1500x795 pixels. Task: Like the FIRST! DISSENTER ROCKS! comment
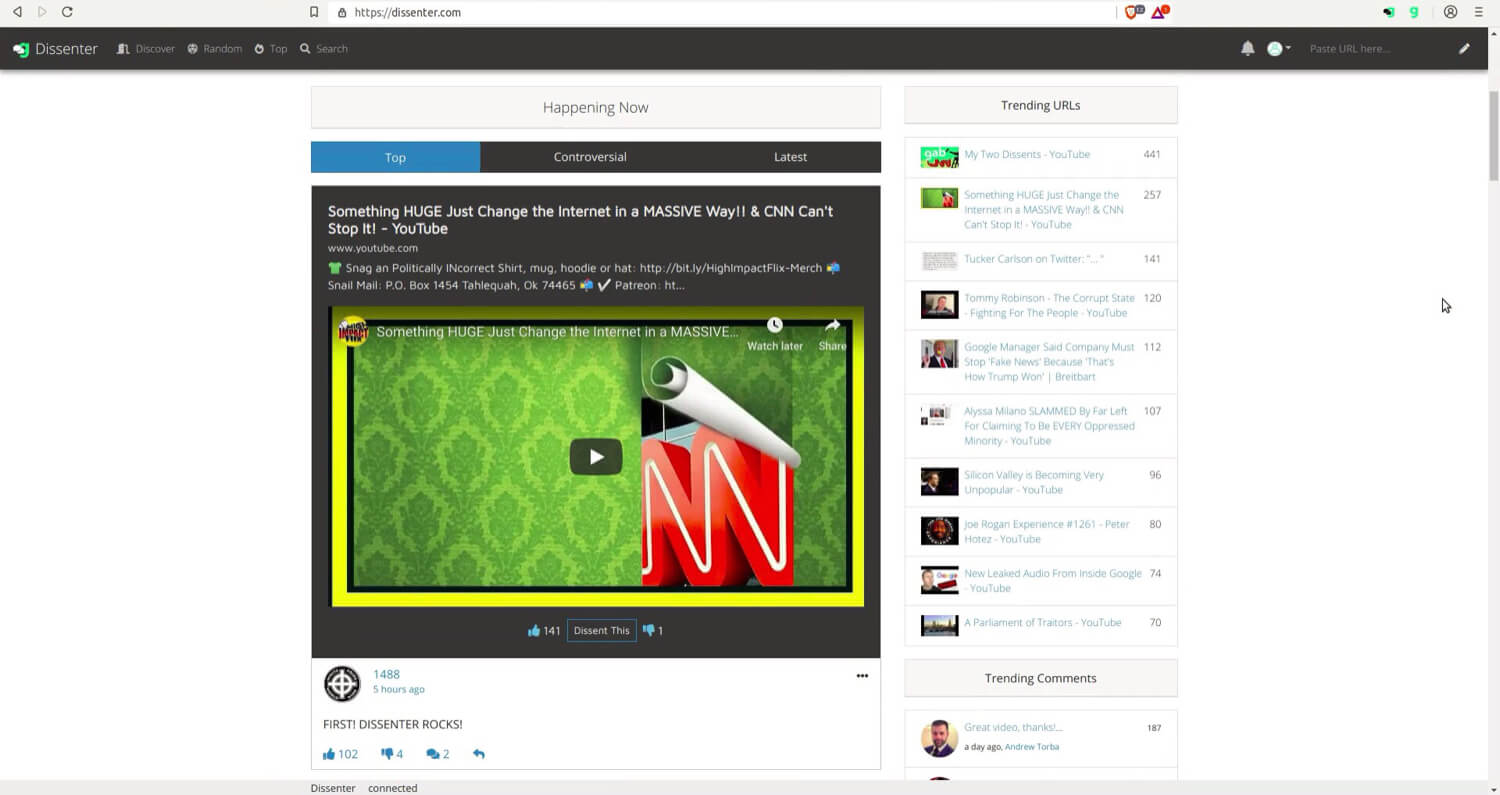click(x=340, y=754)
